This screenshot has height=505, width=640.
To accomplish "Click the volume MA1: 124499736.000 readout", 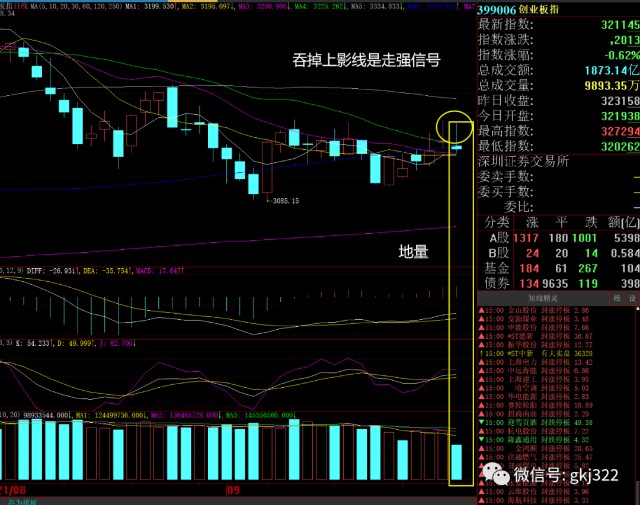I will click(x=110, y=415).
